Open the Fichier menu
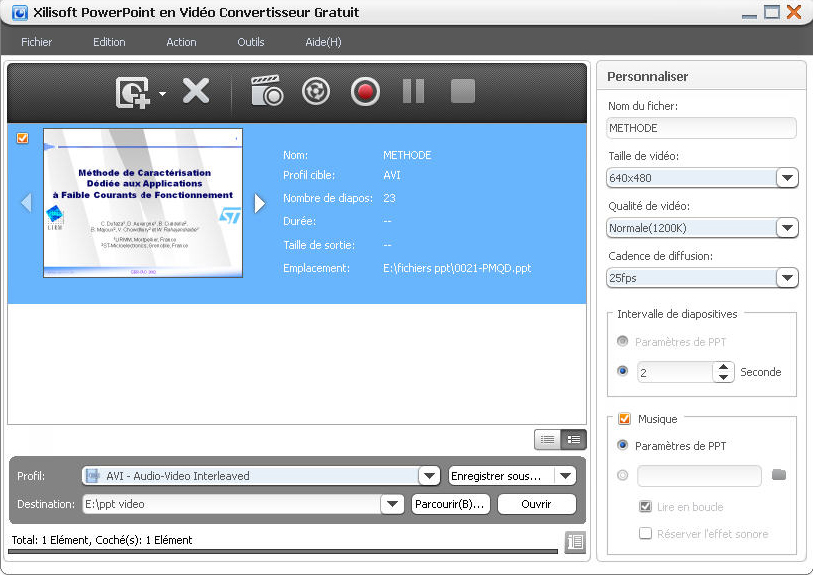This screenshot has height=575, width=813. pos(36,42)
